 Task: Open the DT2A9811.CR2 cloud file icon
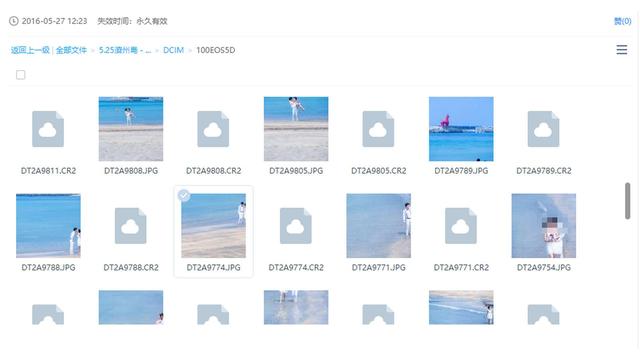coord(48,129)
